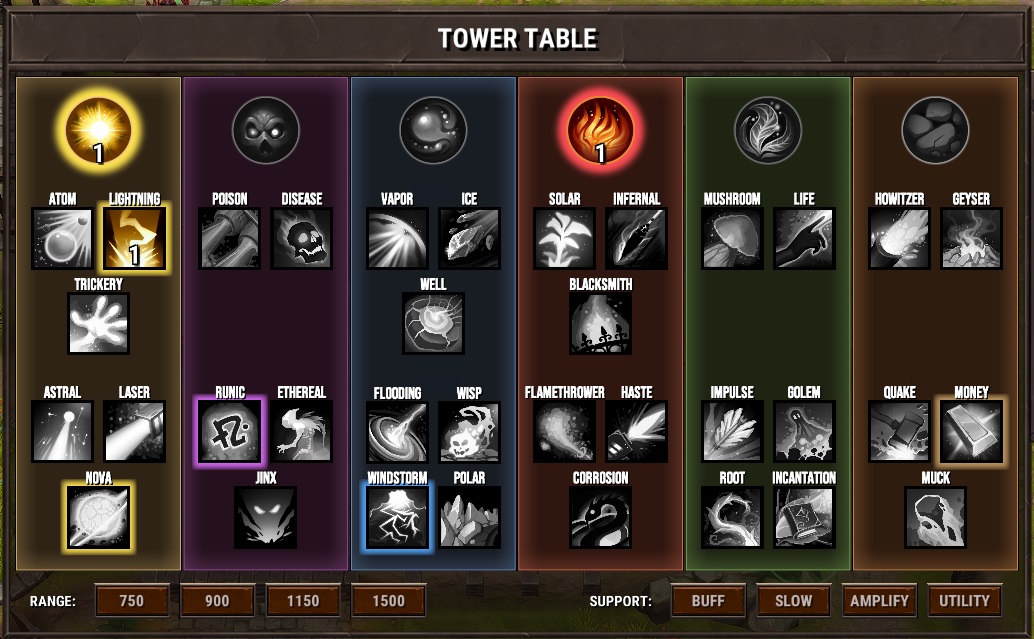Toggle the glowing light element orb
This screenshot has width=1034, height=639.
pos(98,131)
